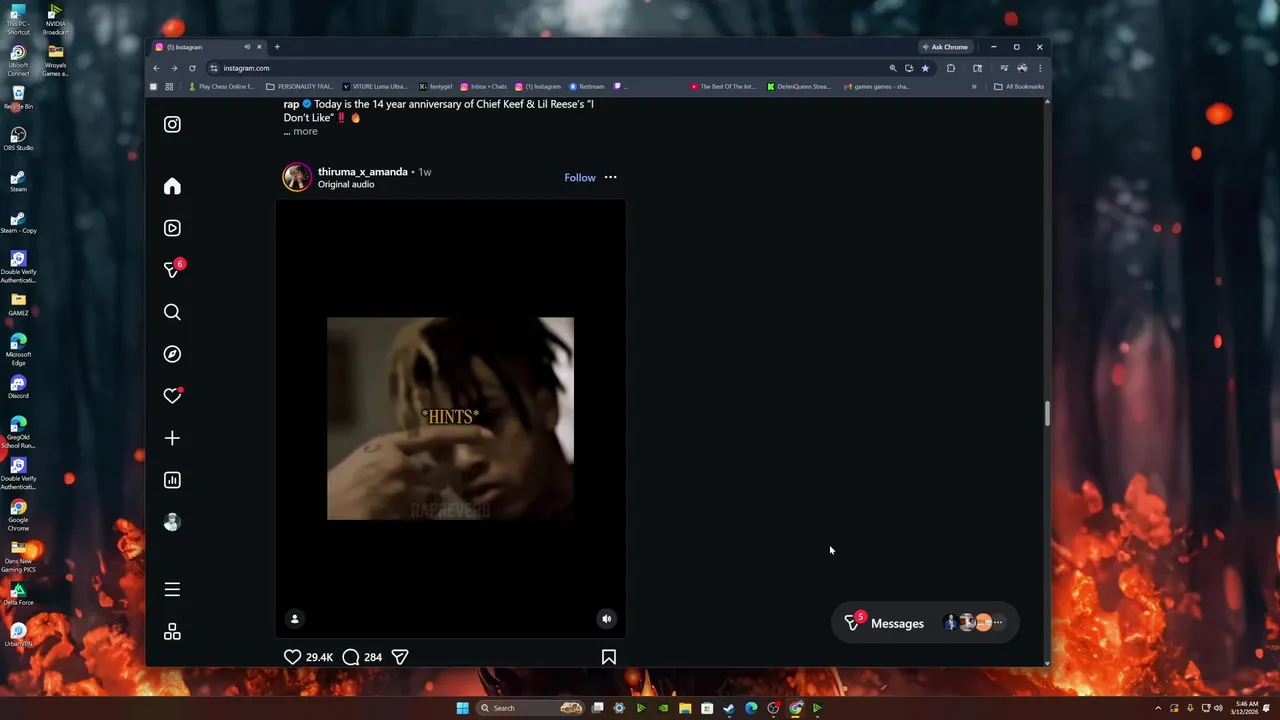The width and height of the screenshot is (1280, 720).
Task: Follow thiruma_x_amanda
Action: click(580, 177)
